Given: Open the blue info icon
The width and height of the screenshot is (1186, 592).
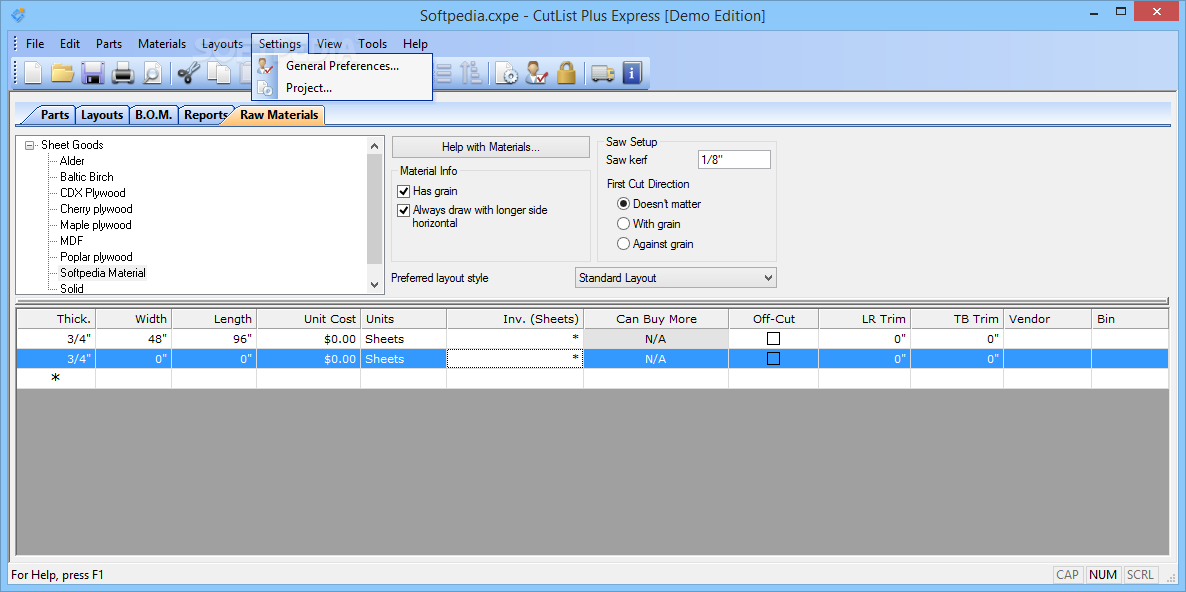Looking at the screenshot, I should point(632,73).
